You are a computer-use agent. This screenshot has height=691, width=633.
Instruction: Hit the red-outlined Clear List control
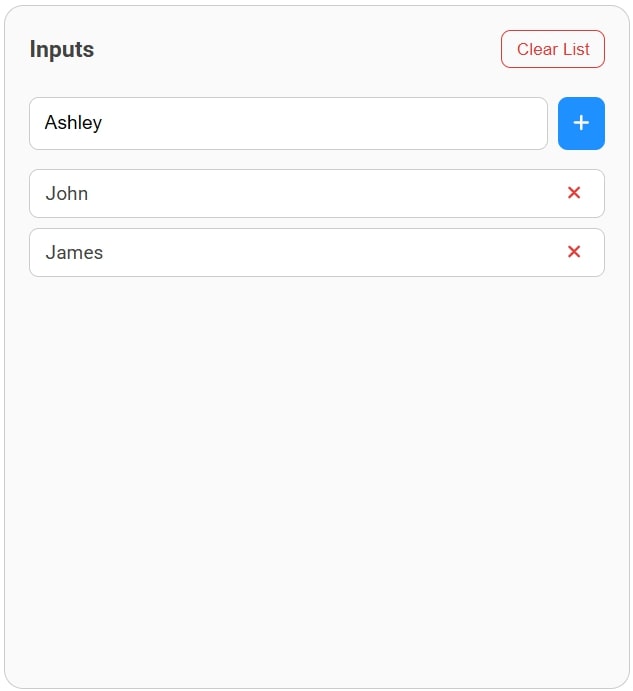[x=552, y=49]
